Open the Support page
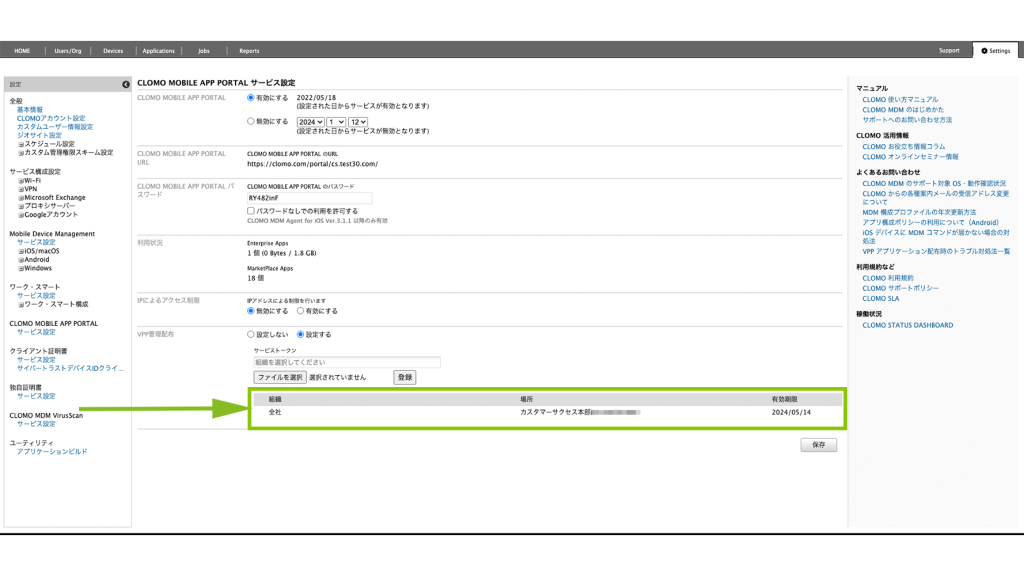Viewport: 1024px width, 576px height. [x=949, y=50]
